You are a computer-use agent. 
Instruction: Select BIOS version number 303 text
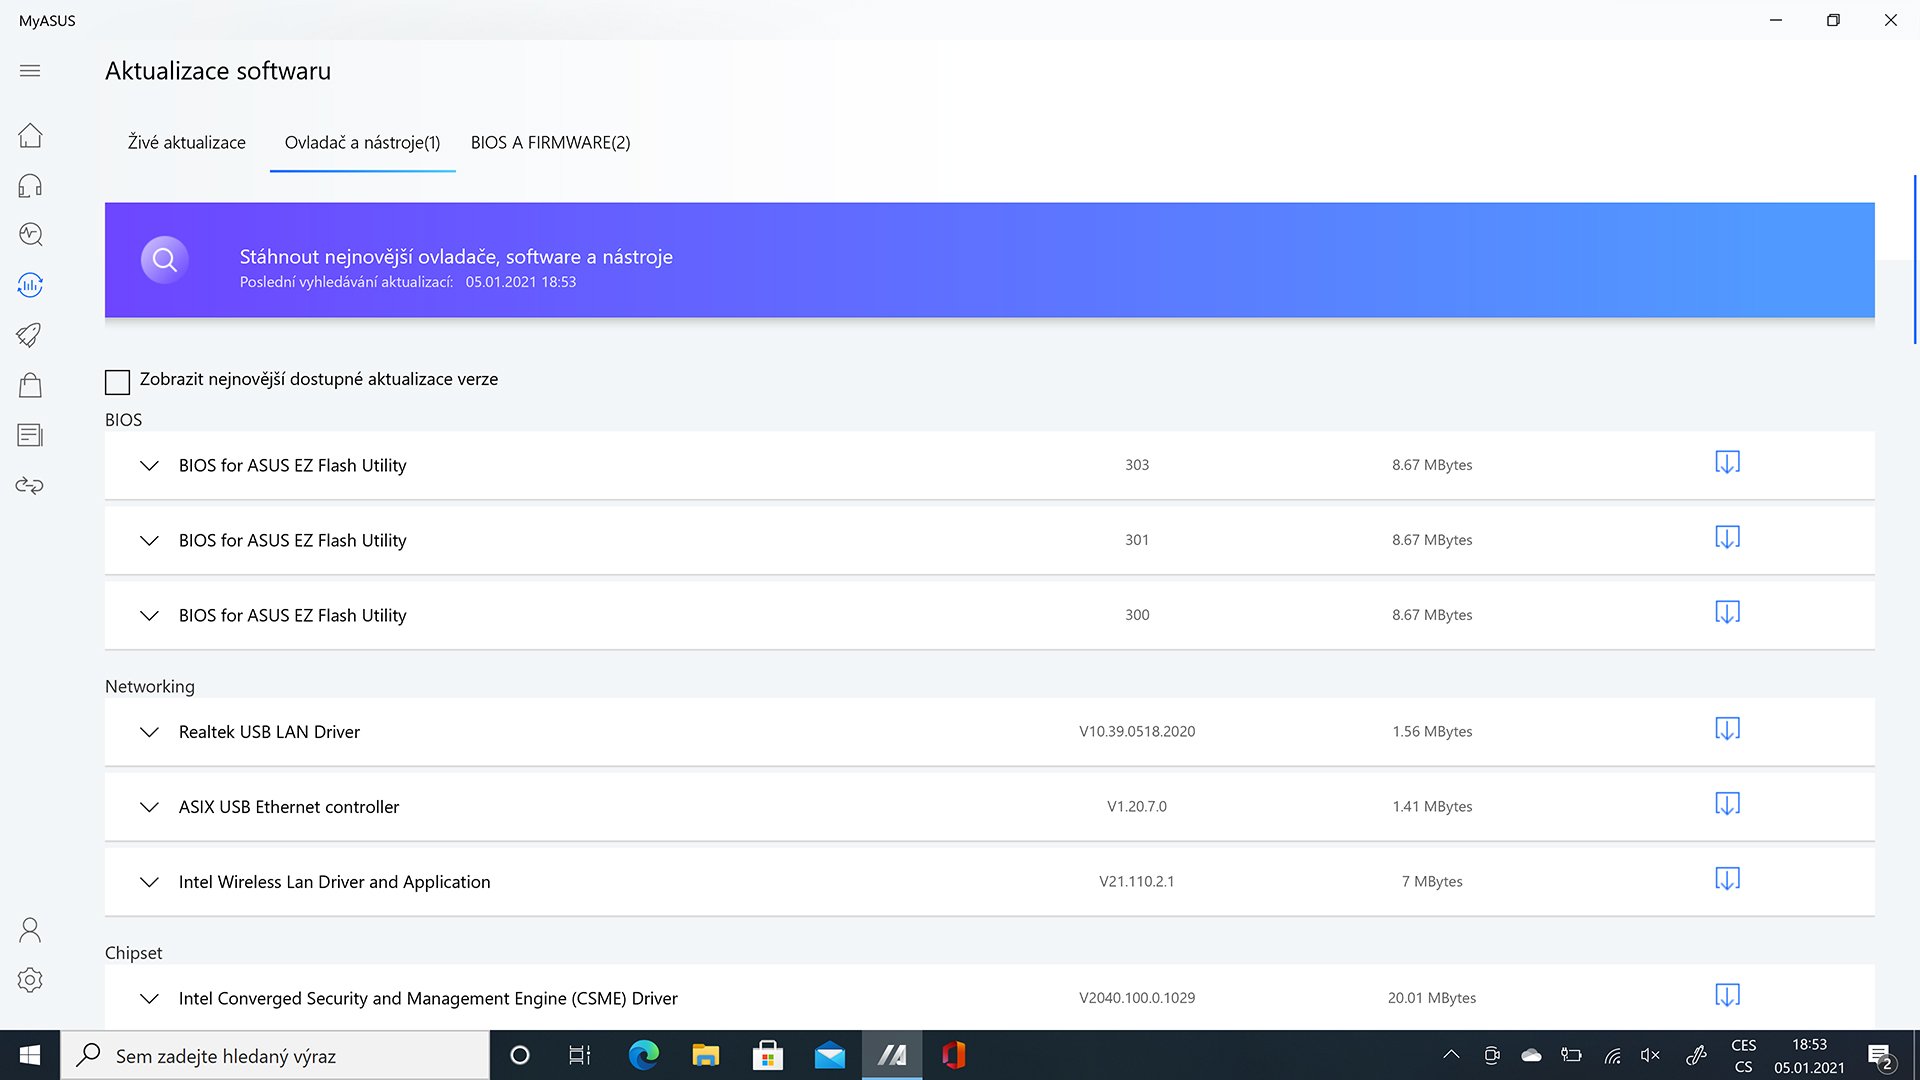click(x=1137, y=465)
